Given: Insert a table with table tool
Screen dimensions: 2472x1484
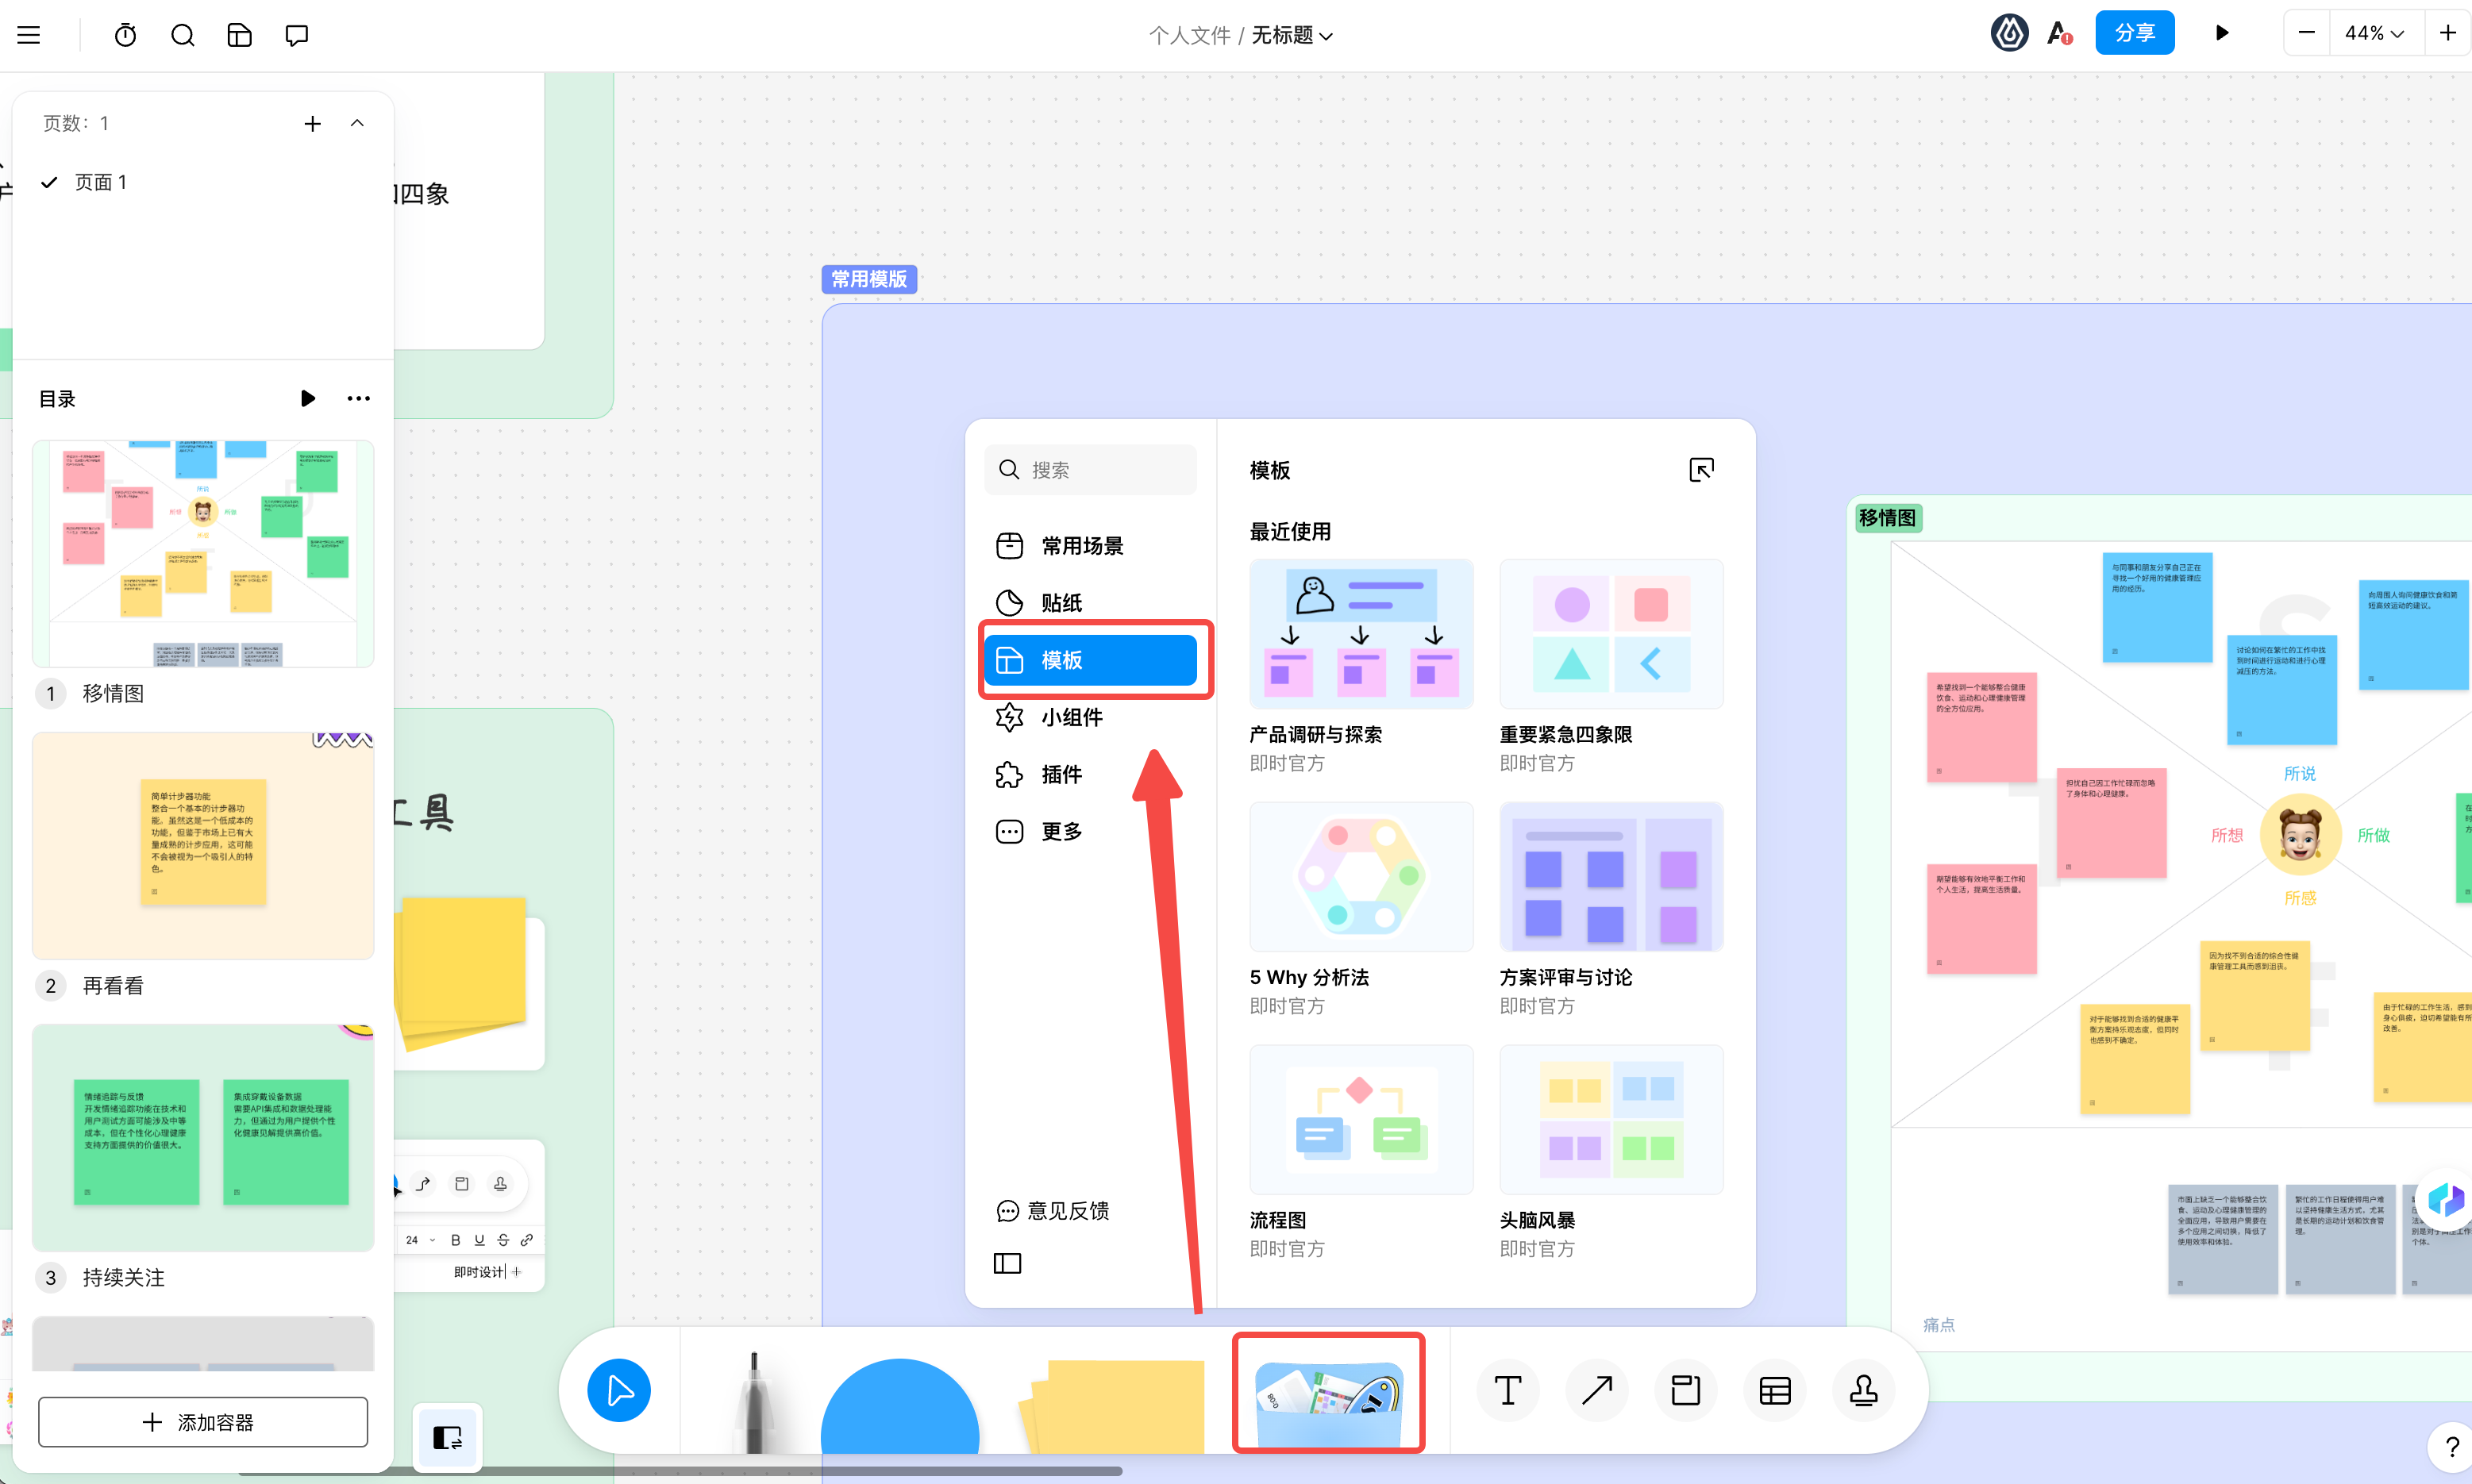Looking at the screenshot, I should click(1774, 1390).
